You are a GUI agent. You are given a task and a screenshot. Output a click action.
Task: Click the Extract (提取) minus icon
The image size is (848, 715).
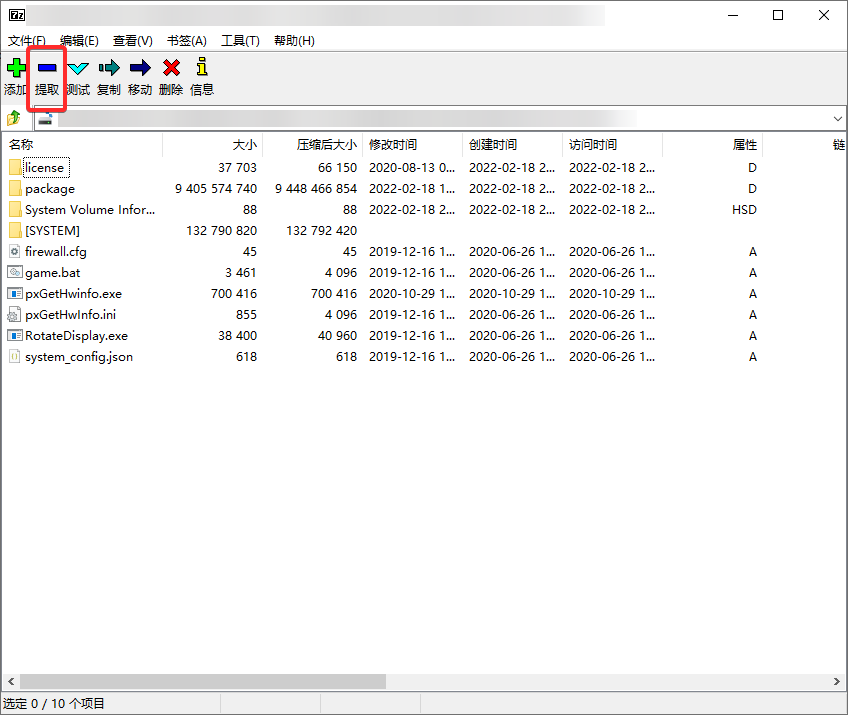pyautogui.click(x=47, y=68)
